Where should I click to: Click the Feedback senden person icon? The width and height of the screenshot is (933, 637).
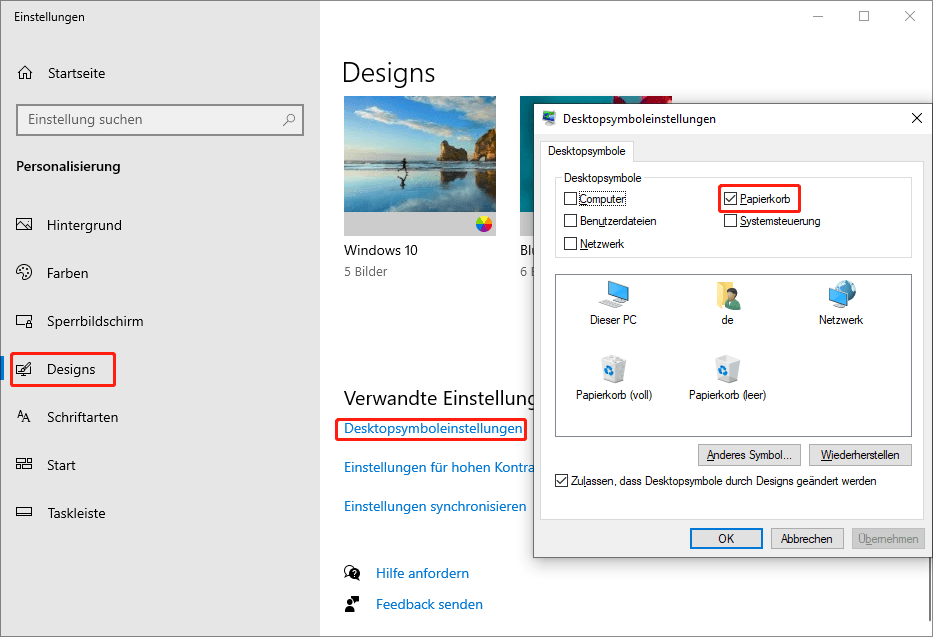click(352, 604)
